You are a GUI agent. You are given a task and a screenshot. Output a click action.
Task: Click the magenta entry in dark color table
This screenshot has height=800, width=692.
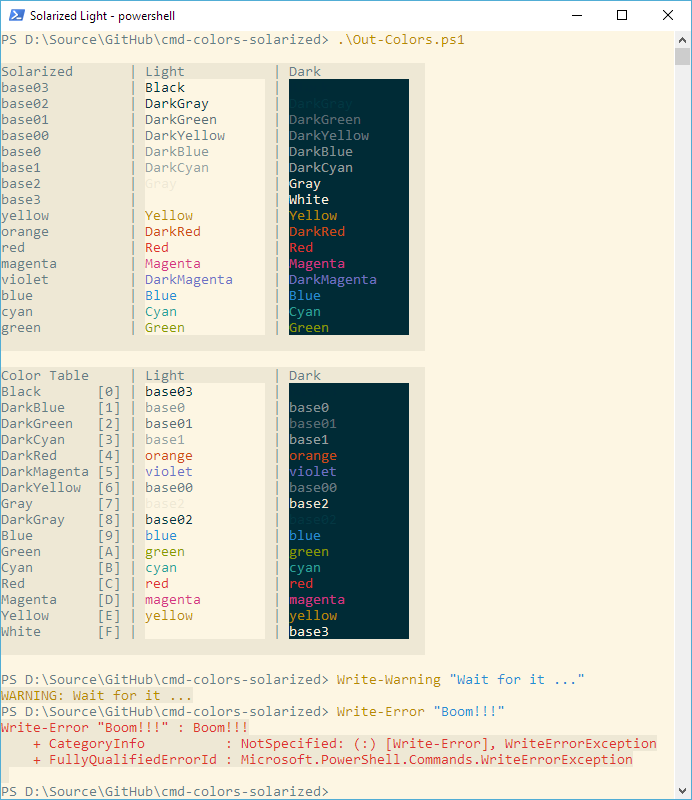[317, 599]
